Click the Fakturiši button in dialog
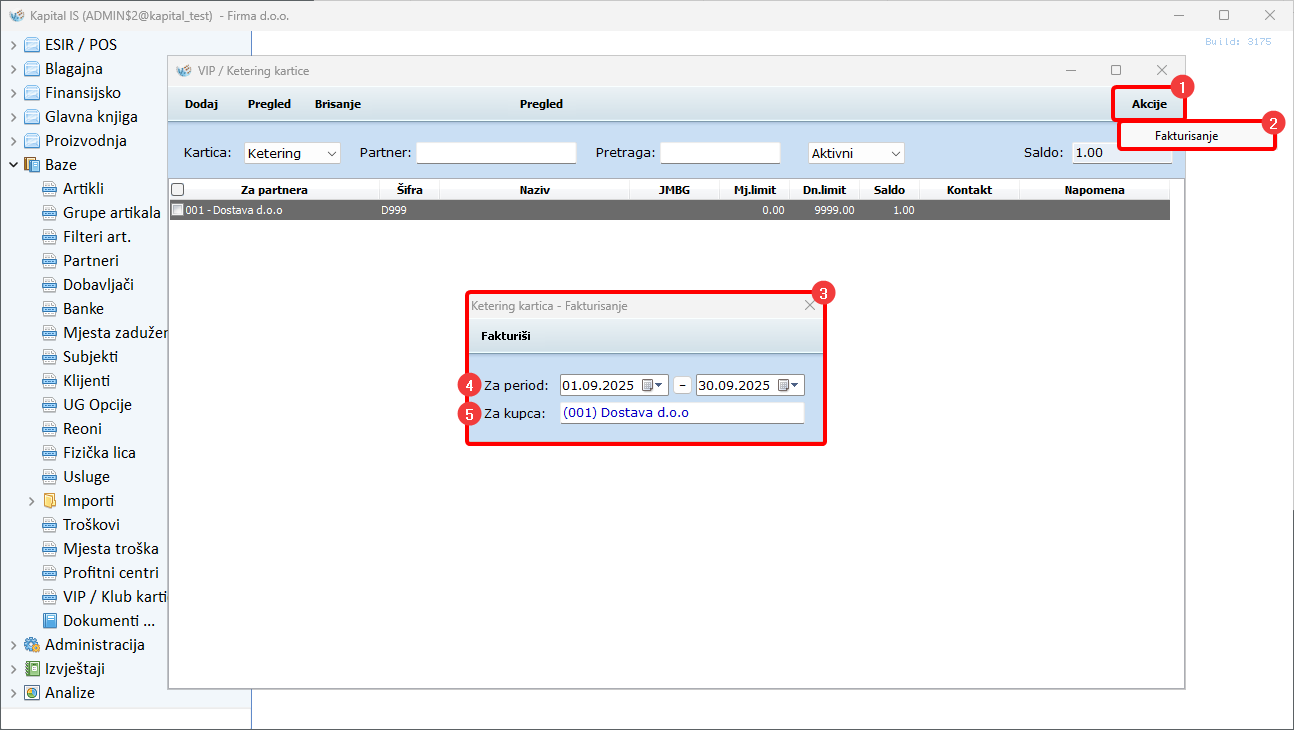 pos(505,337)
